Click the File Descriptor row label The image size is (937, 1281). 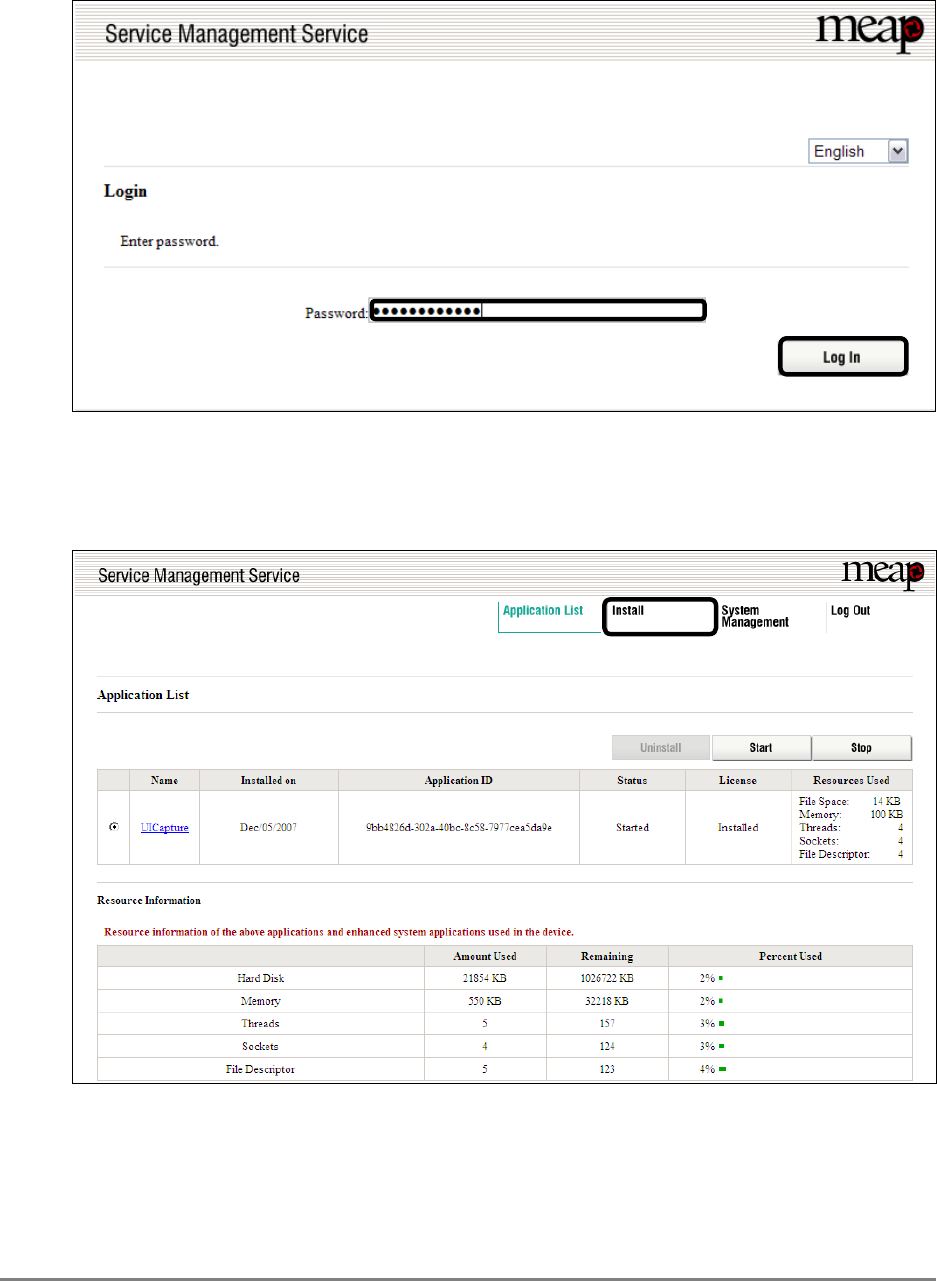[x=260, y=1070]
